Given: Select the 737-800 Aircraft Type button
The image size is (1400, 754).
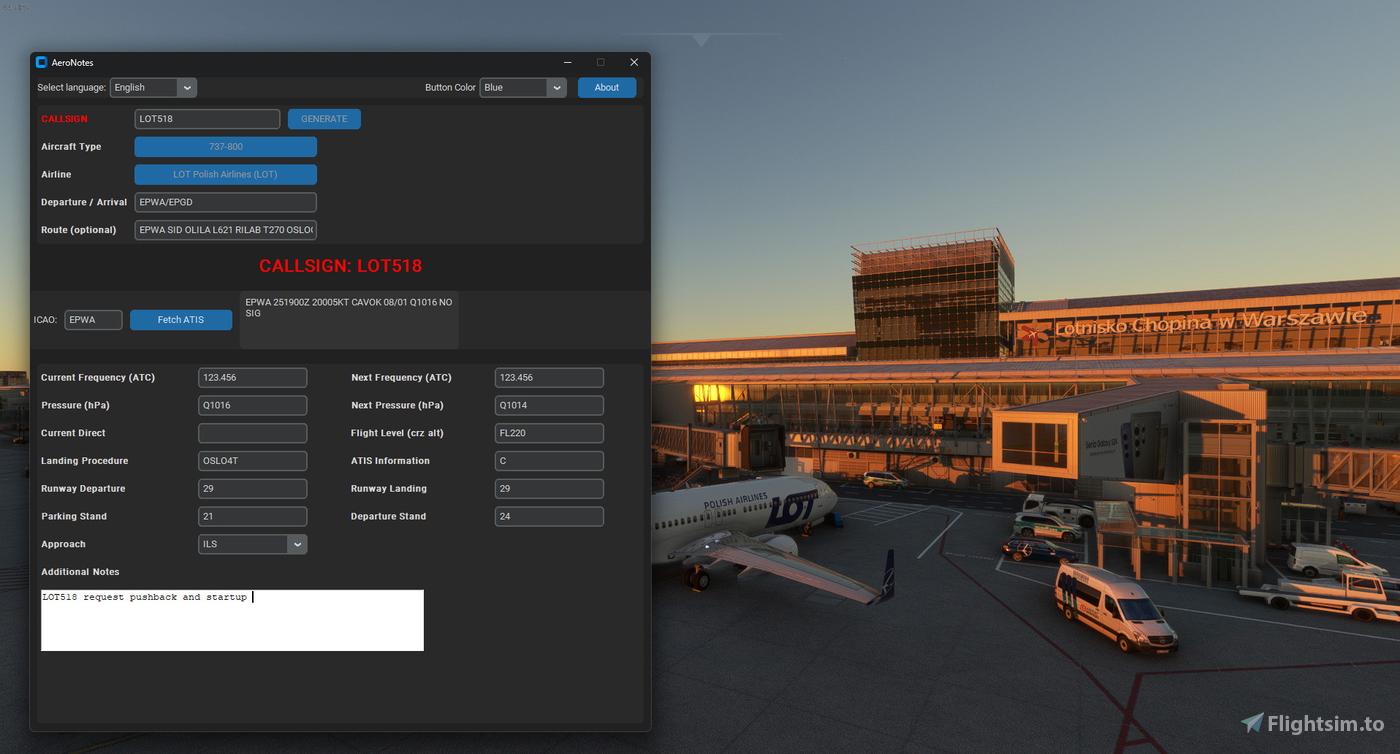Looking at the screenshot, I should pos(225,146).
